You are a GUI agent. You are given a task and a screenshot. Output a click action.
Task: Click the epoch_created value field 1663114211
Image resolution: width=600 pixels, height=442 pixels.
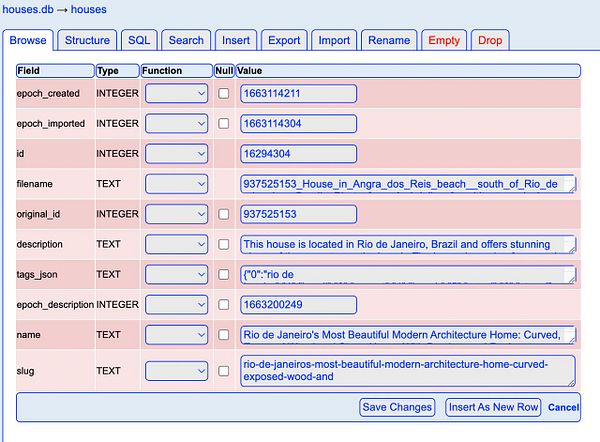point(298,93)
